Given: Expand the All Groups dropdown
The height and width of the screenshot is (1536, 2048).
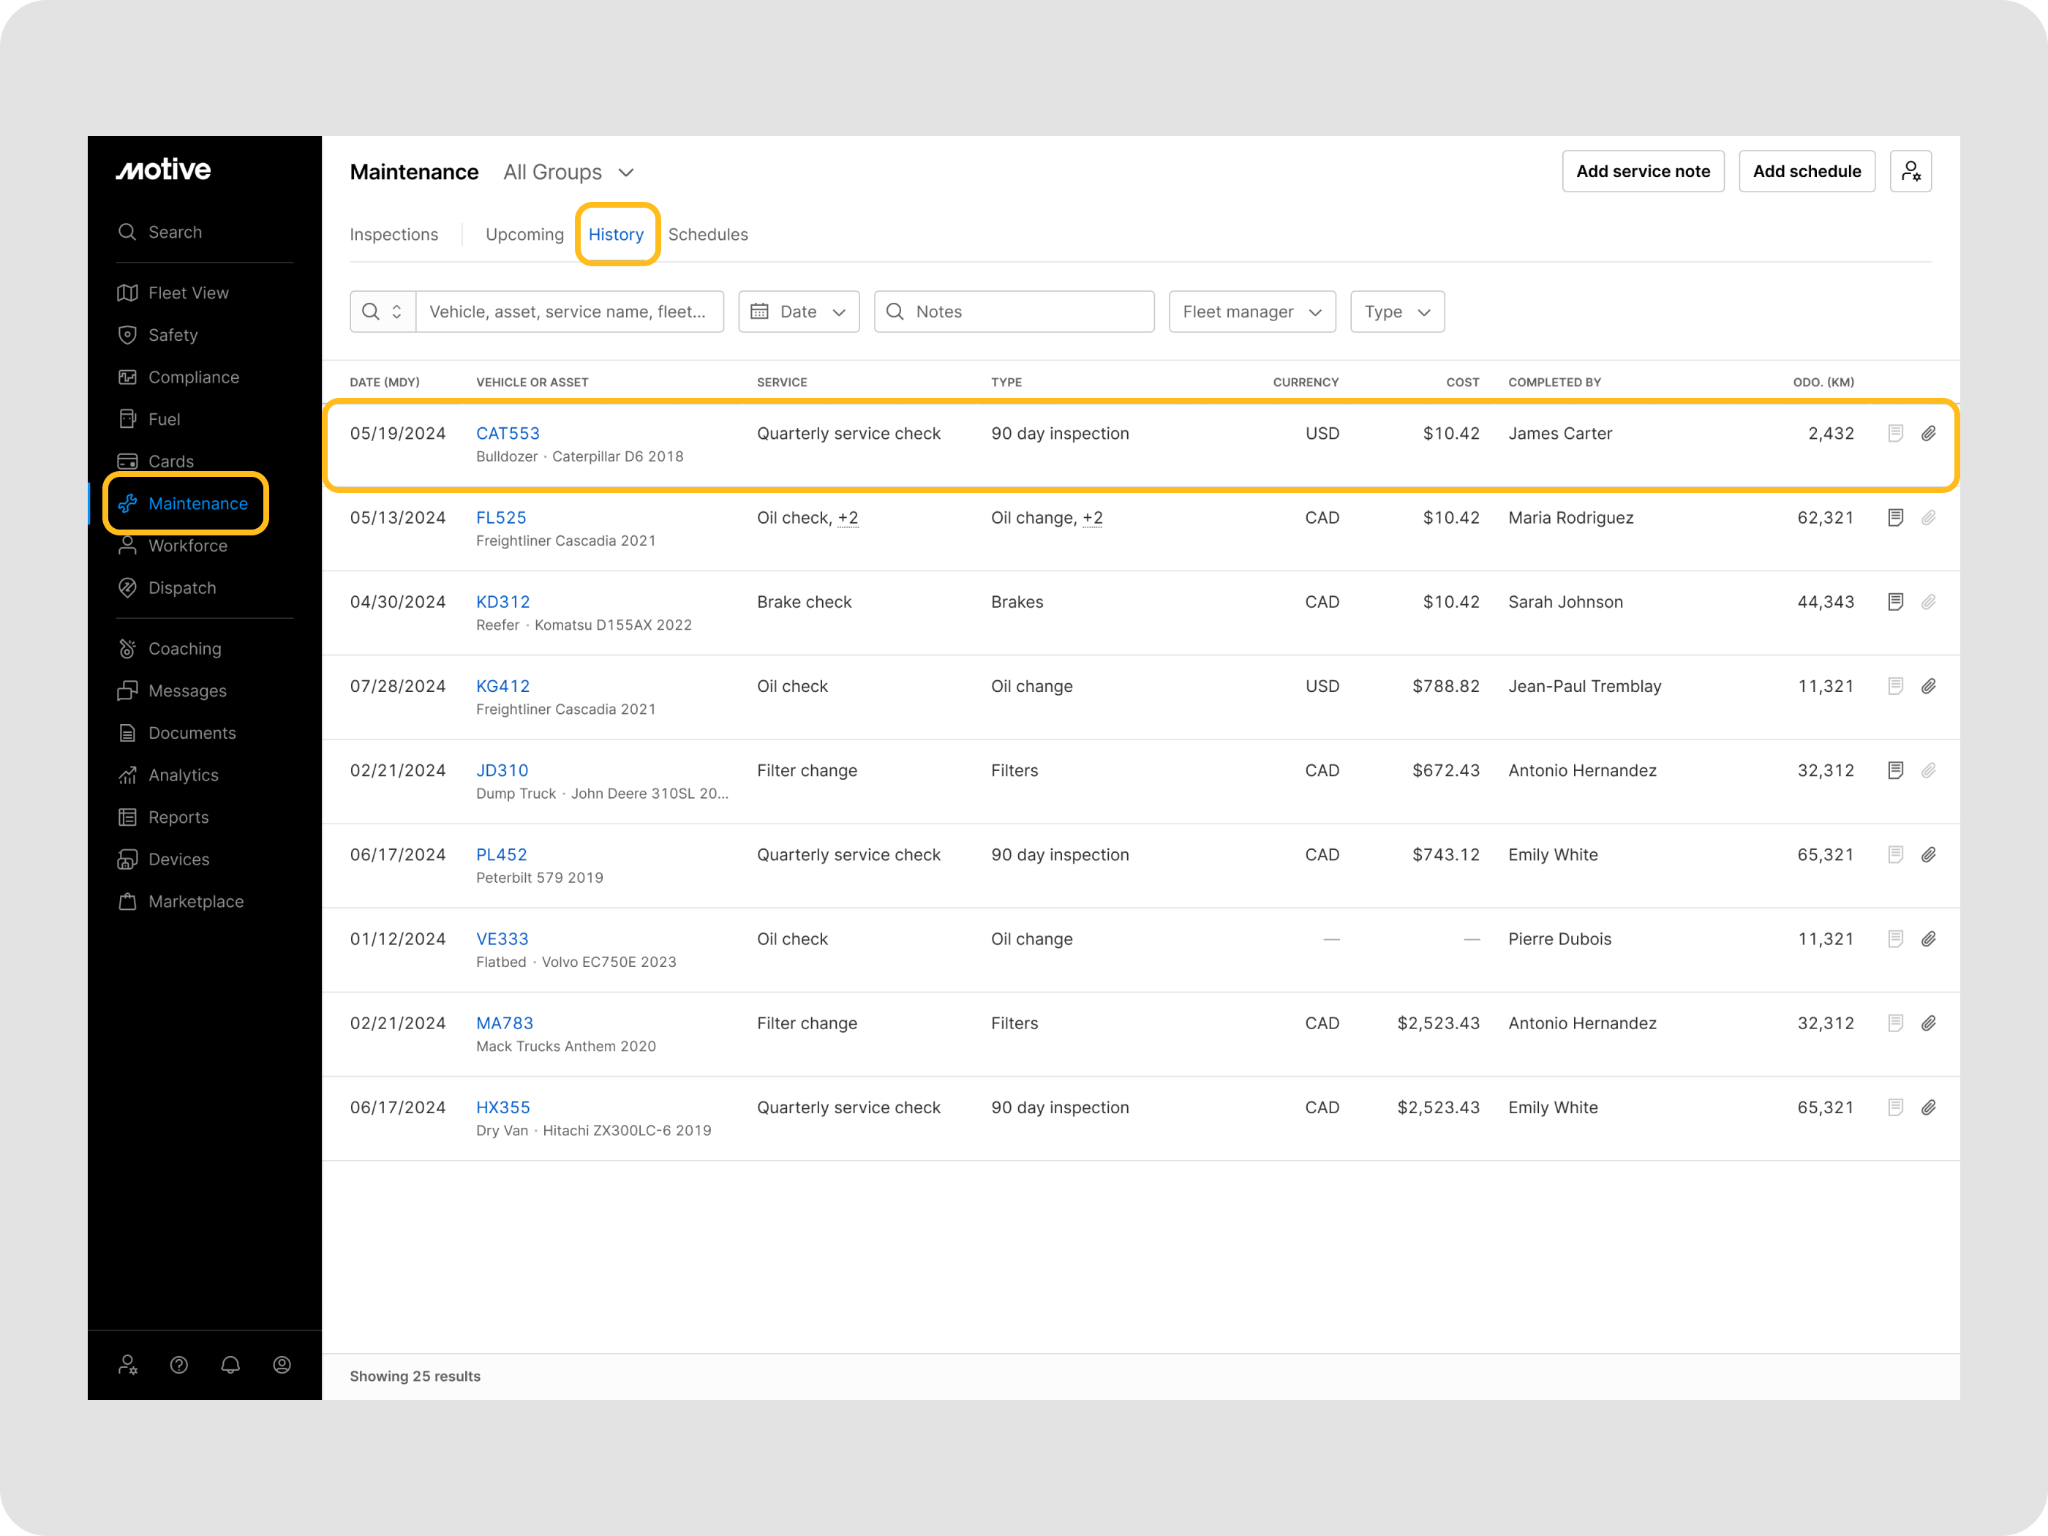Looking at the screenshot, I should (568, 172).
